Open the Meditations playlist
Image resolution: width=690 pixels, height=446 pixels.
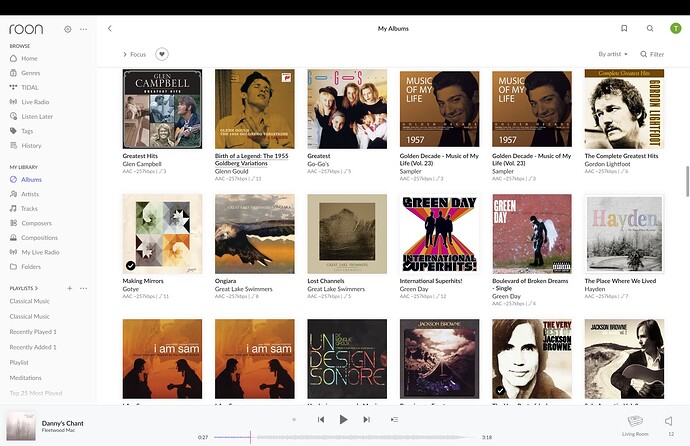coord(26,377)
